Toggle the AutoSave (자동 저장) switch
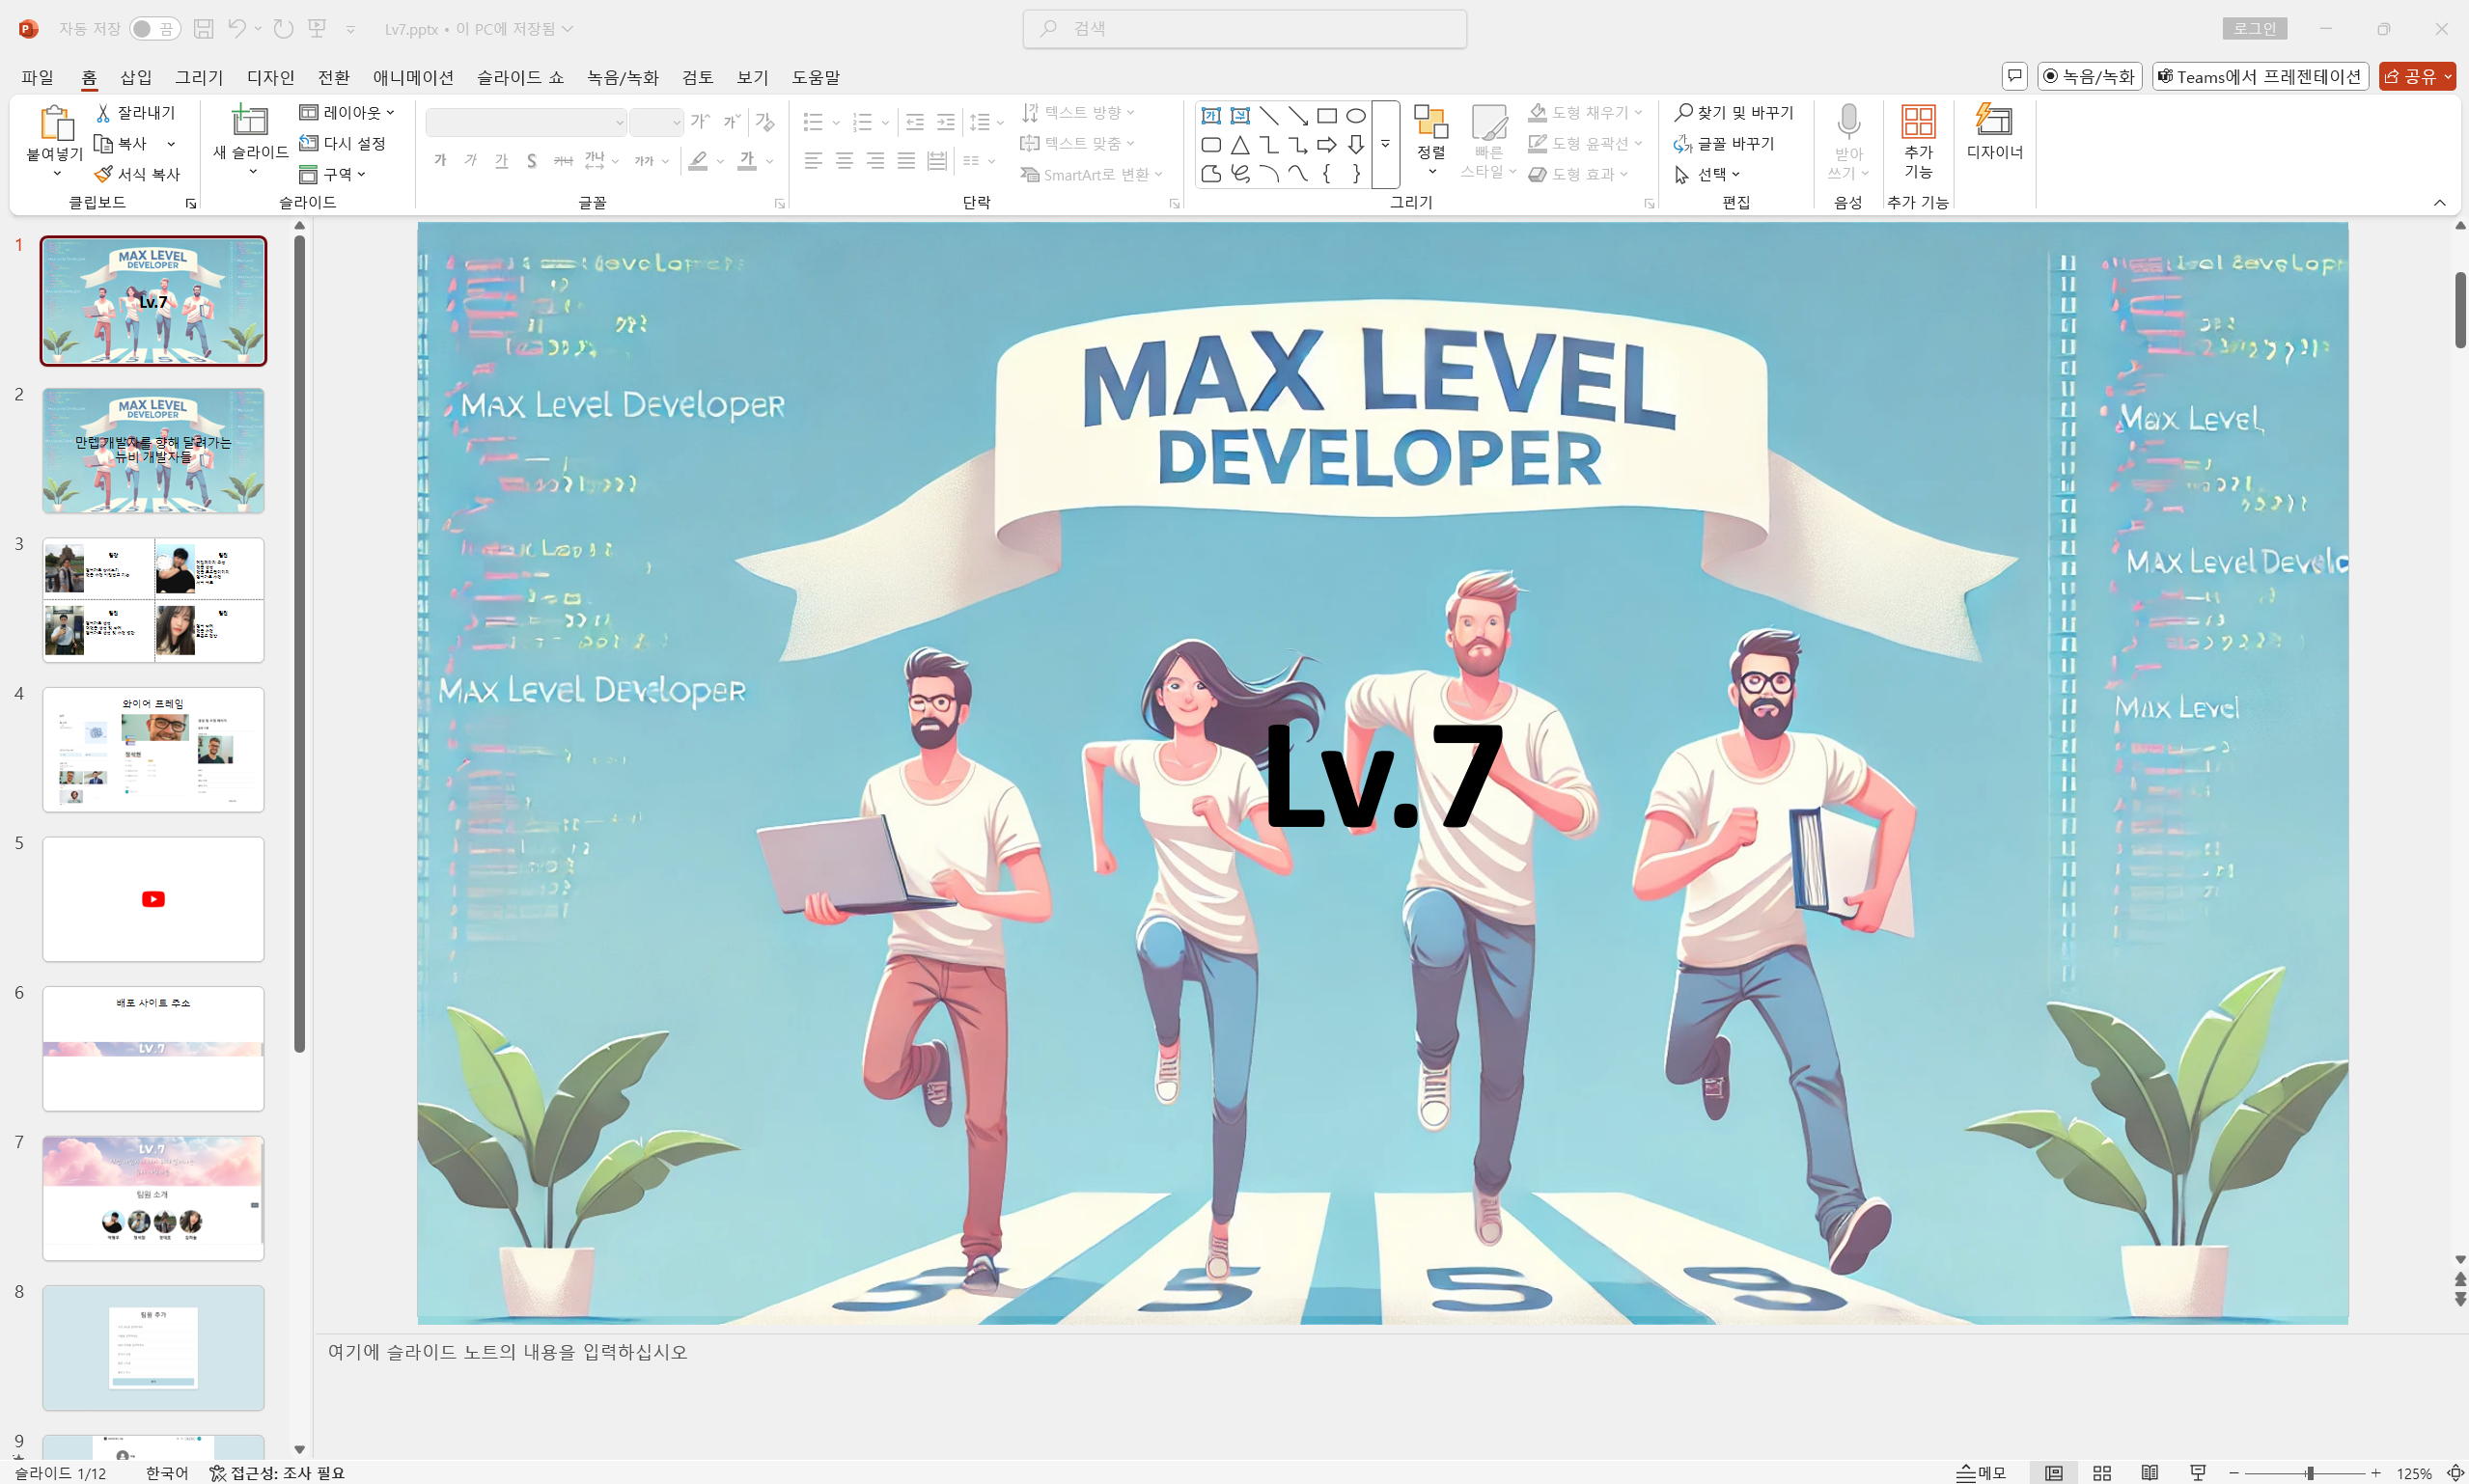The height and width of the screenshot is (1484, 2469). 155,29
